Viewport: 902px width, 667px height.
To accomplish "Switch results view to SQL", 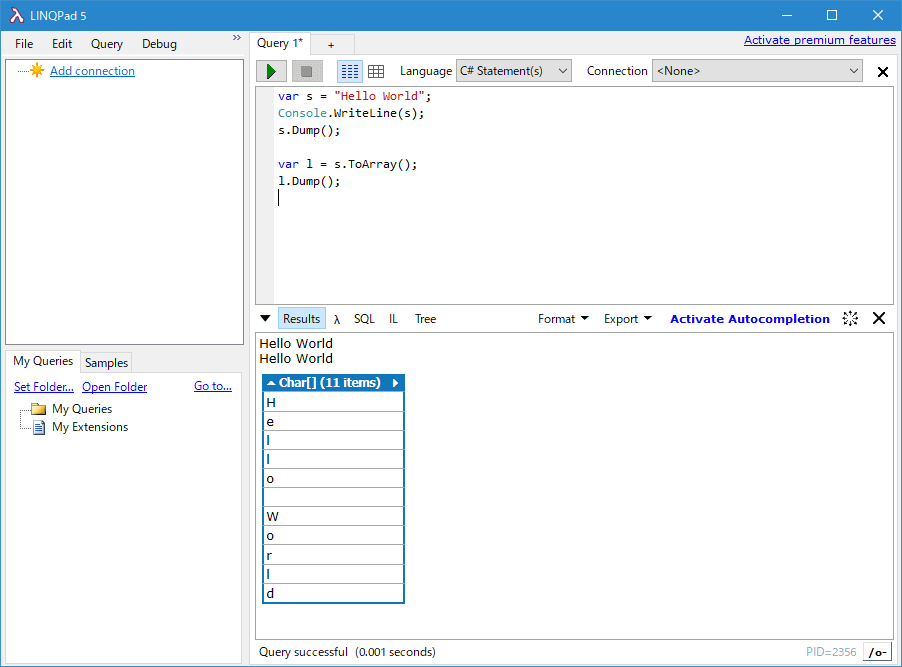I will point(364,318).
